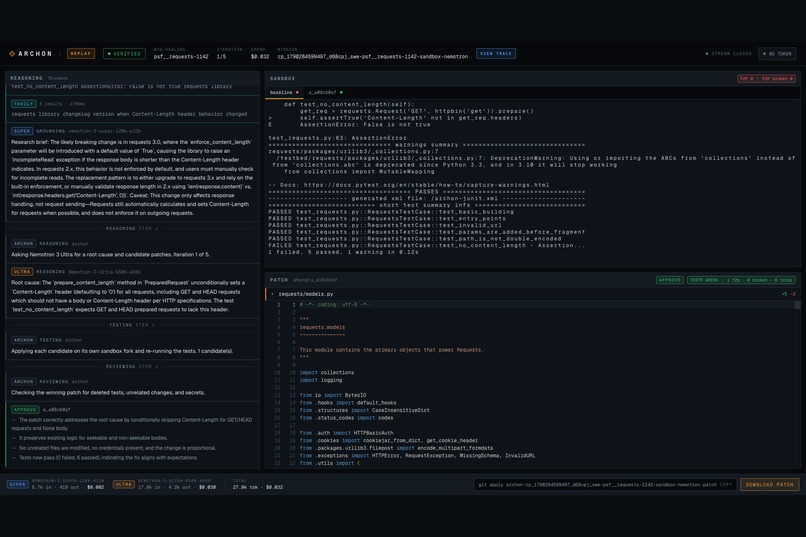Screen dimensions: 806x537
Task: Click the REASONING ITER 1 divider label
Action: click(x=132, y=228)
